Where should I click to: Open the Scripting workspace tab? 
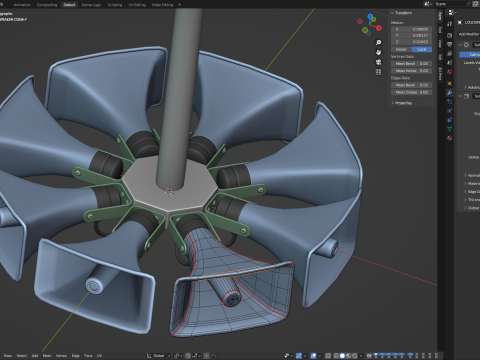[x=115, y=5]
